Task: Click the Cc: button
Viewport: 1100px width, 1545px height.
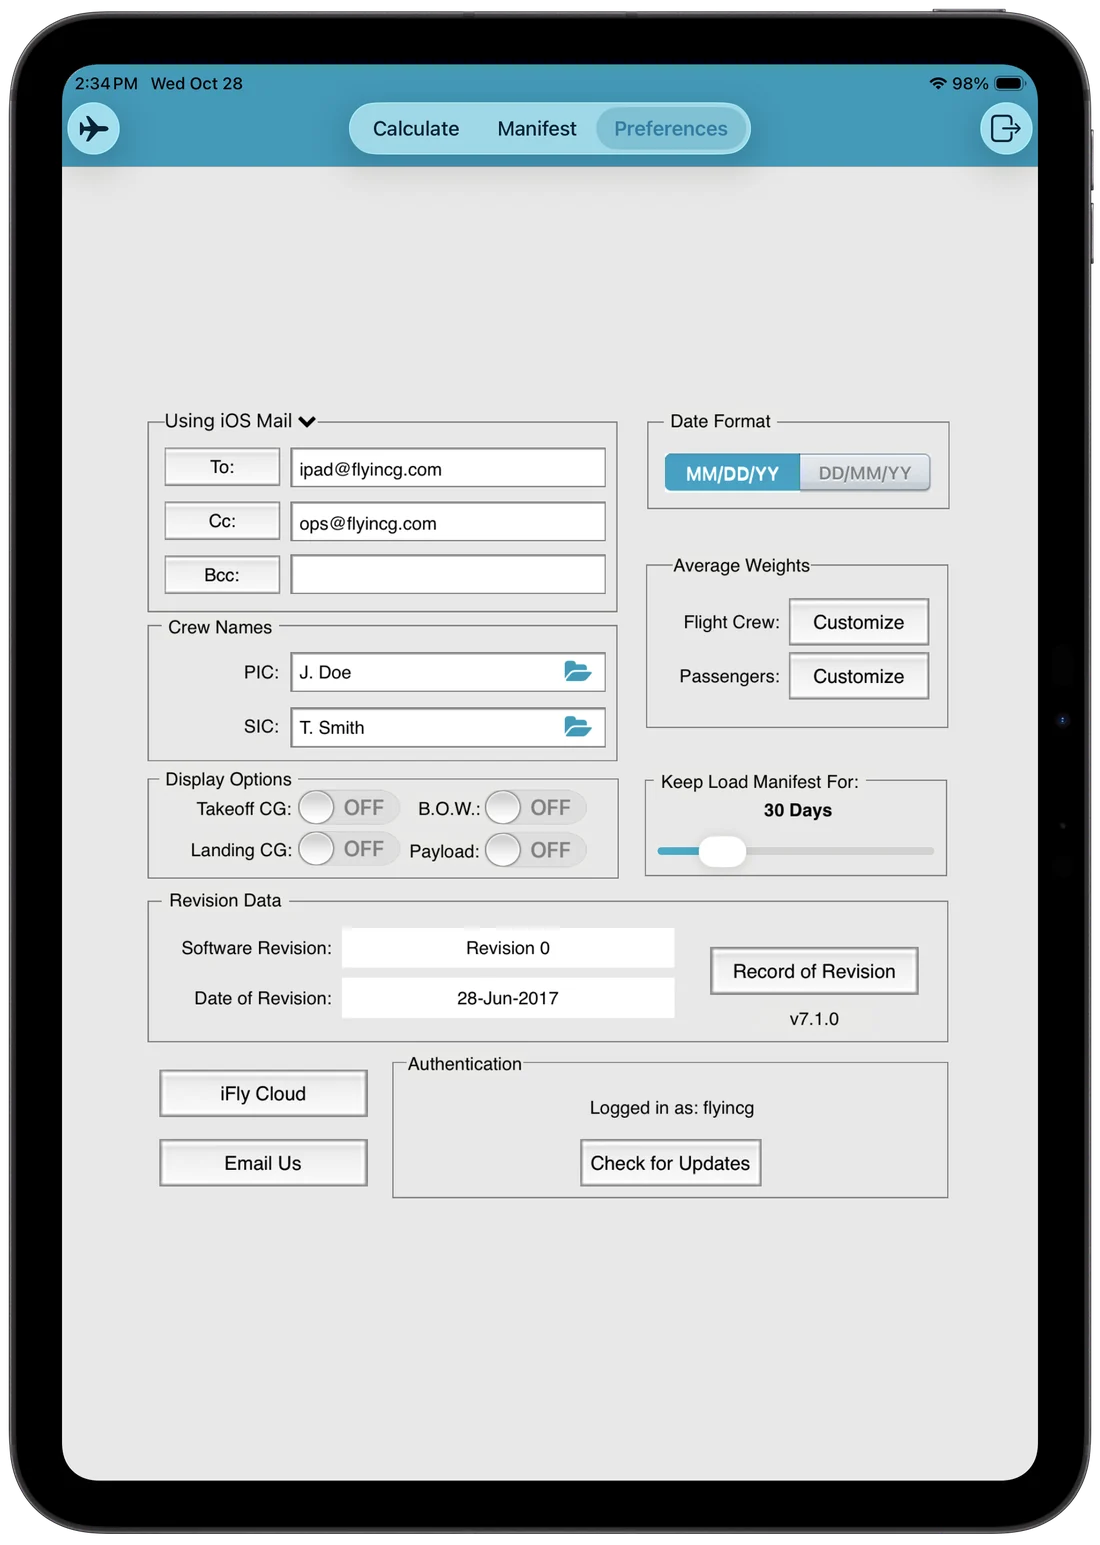Action: pyautogui.click(x=222, y=521)
